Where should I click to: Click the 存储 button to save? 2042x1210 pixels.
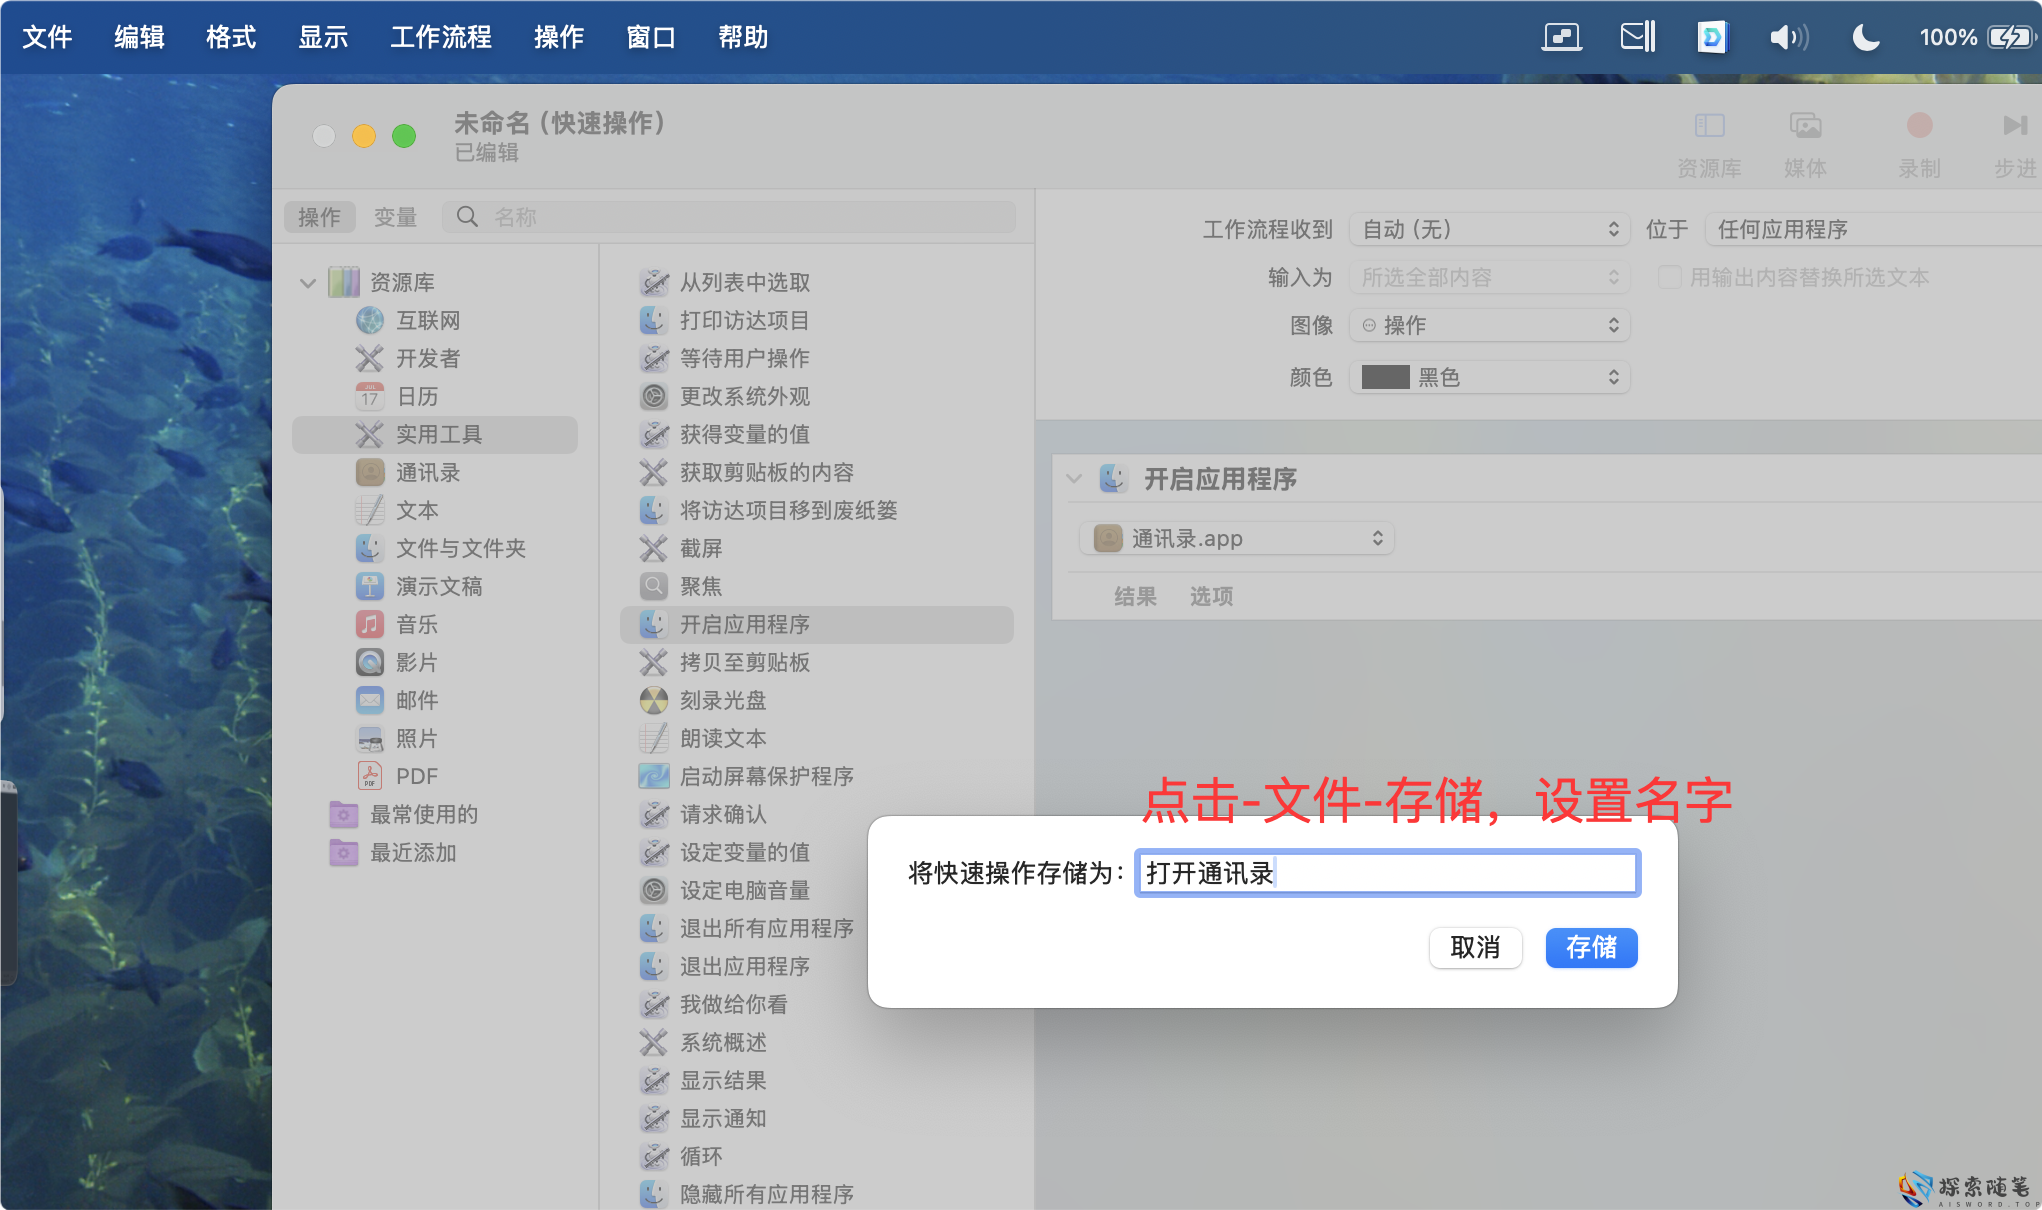pos(1590,948)
